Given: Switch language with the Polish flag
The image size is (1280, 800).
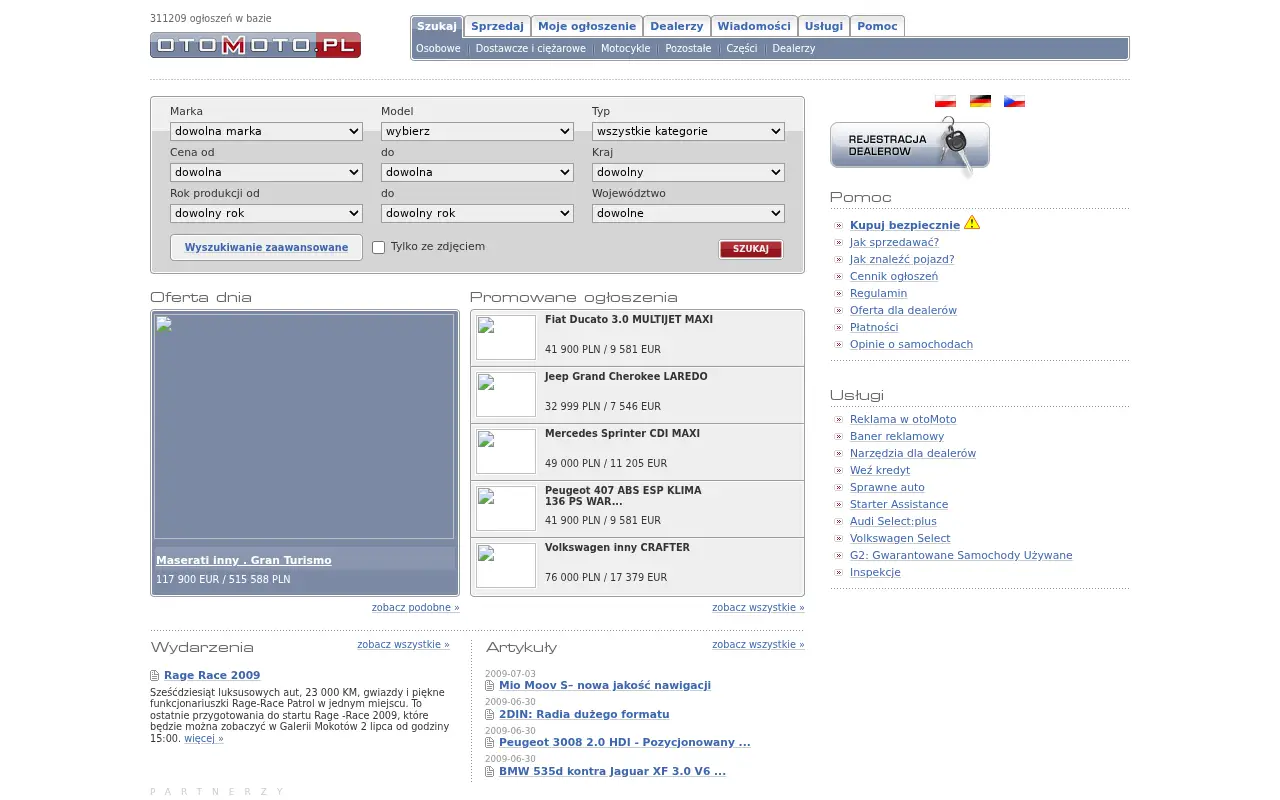Looking at the screenshot, I should tap(945, 101).
